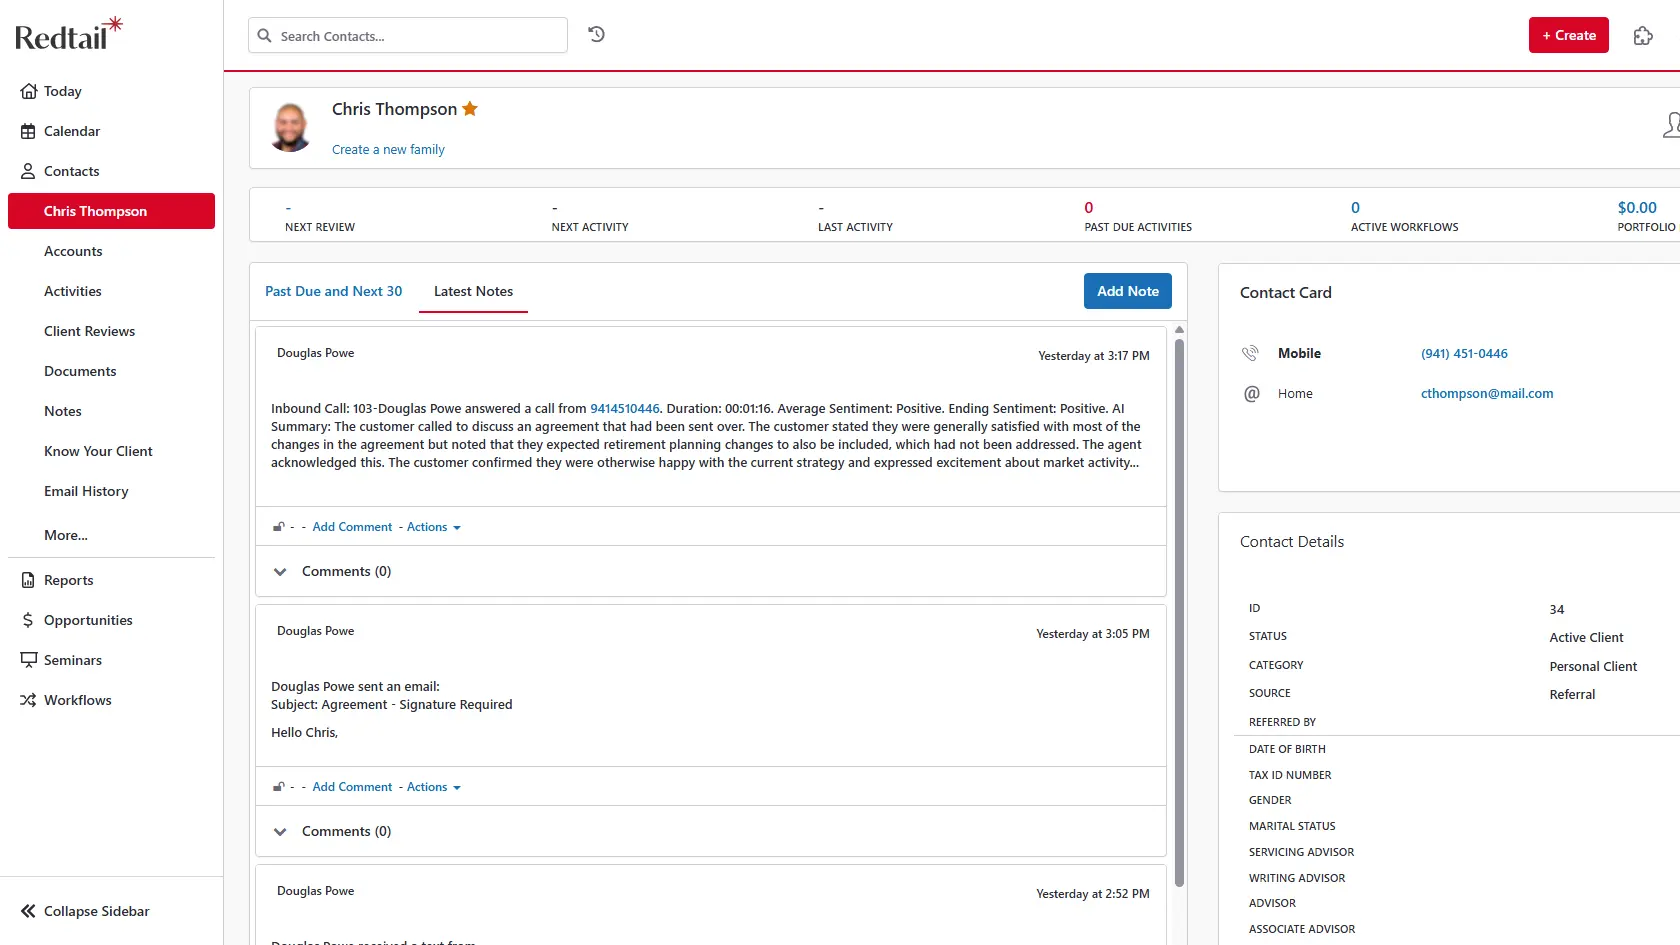Viewport: 1680px width, 945px height.
Task: Click the Yesterday at 3:17 PM timestamp
Action: click(x=1093, y=356)
